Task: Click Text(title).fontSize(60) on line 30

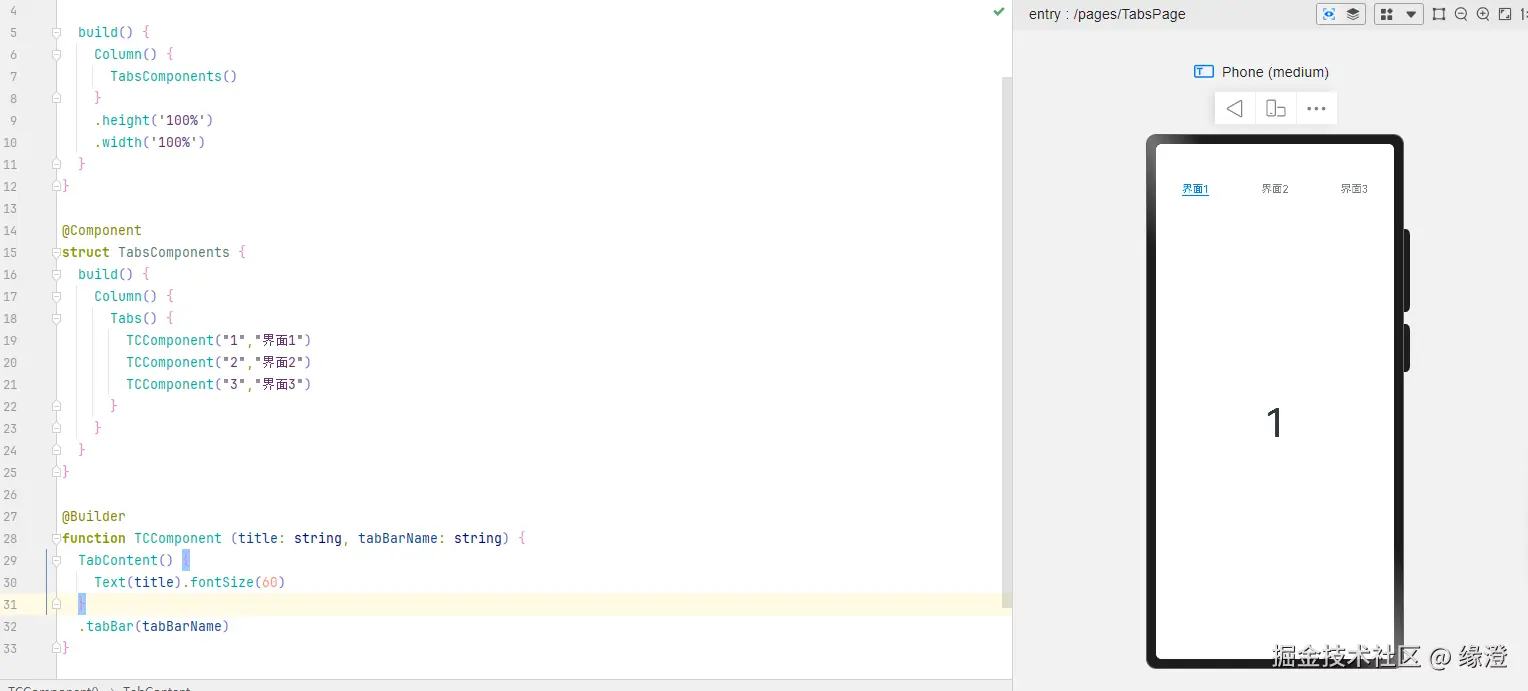Action: tap(190, 582)
